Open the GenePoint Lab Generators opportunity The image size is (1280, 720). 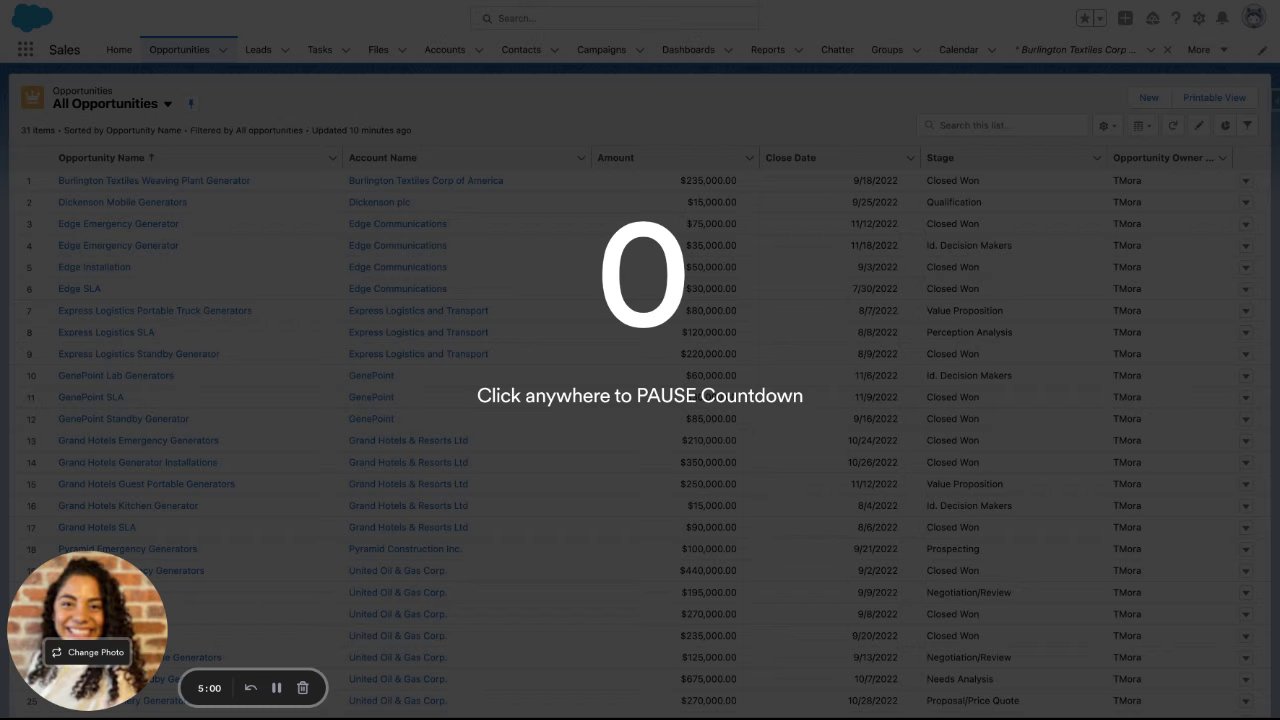click(x=116, y=376)
